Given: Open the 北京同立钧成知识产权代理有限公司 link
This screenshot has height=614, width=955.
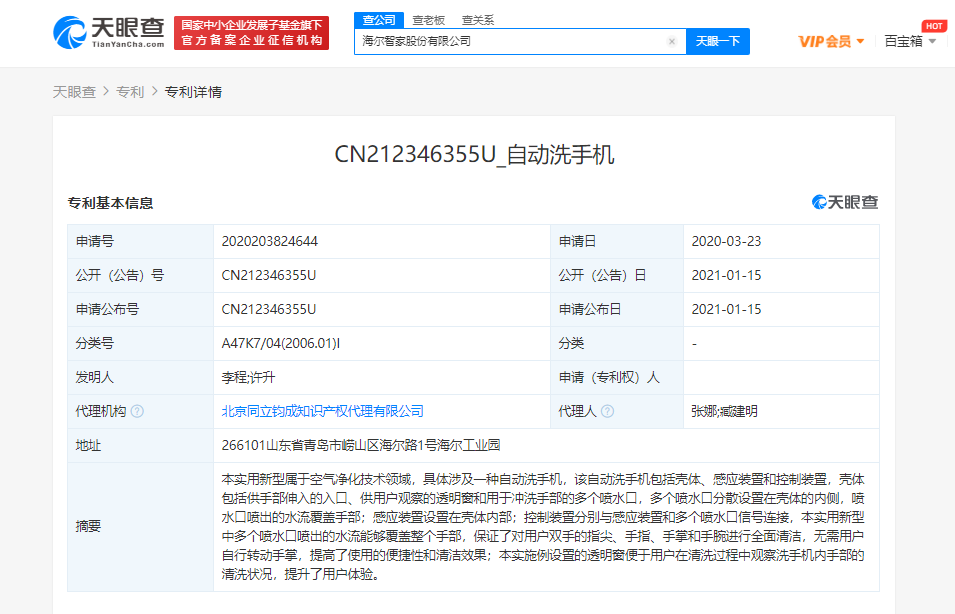Looking at the screenshot, I should click(x=322, y=411).
